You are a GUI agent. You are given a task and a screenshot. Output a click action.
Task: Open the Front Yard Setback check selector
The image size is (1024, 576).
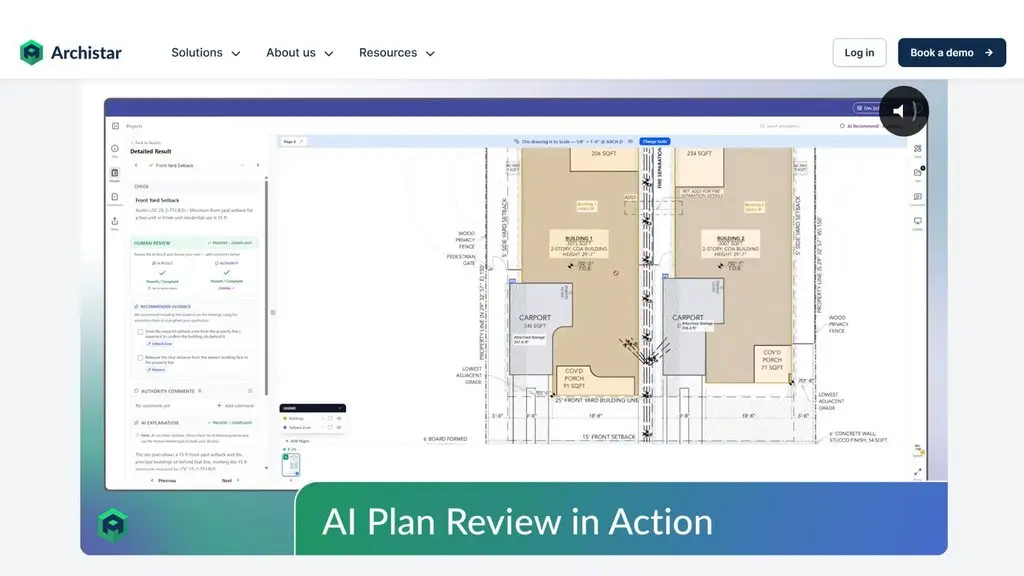[x=196, y=165]
